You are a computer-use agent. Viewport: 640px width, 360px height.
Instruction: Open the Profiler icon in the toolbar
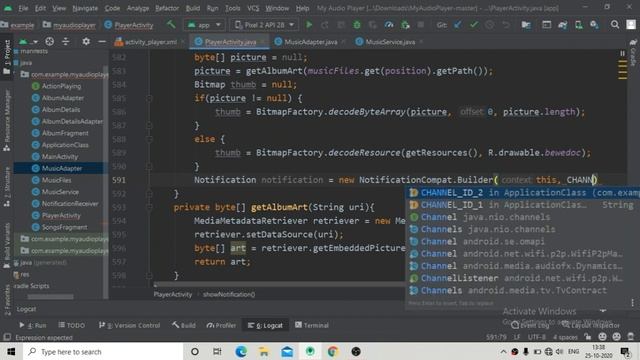click(x=389, y=25)
